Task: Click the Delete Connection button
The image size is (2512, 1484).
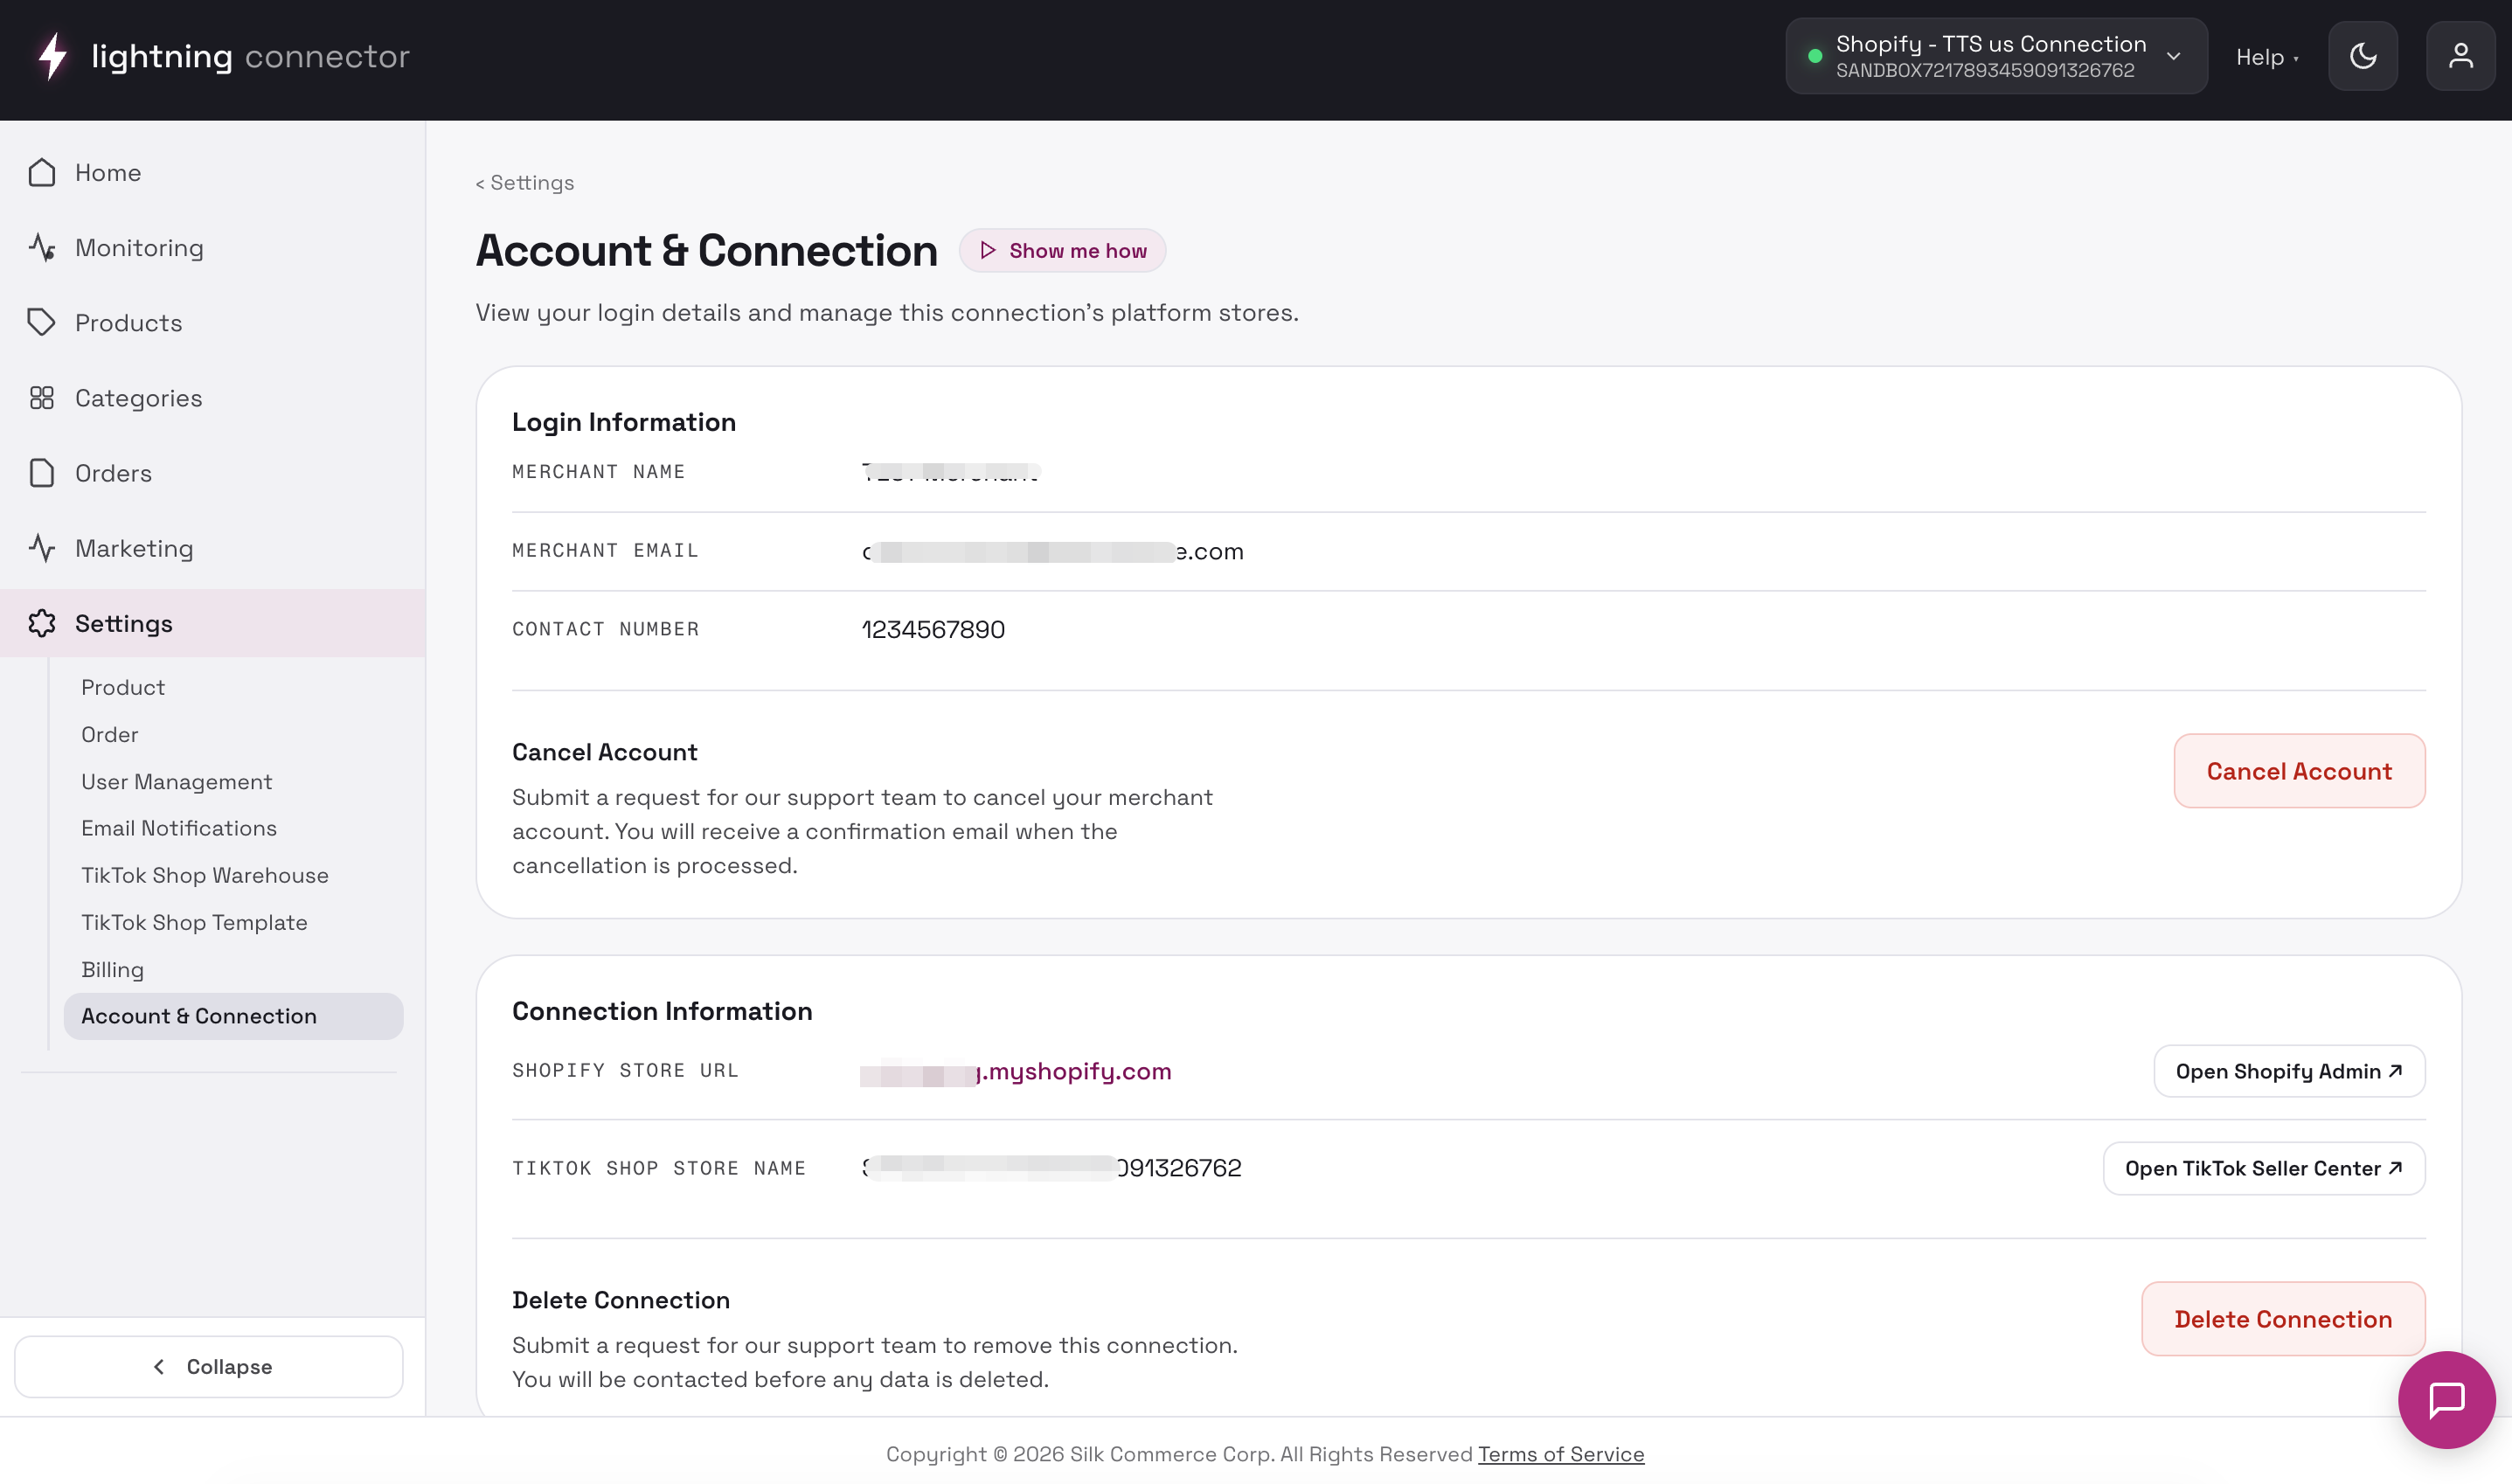Action: [2283, 1319]
